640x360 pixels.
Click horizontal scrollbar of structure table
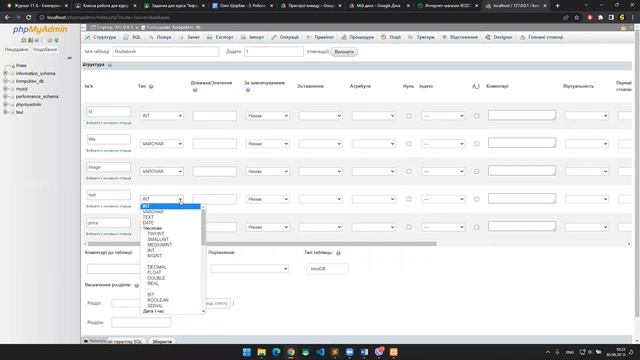coord(261,244)
